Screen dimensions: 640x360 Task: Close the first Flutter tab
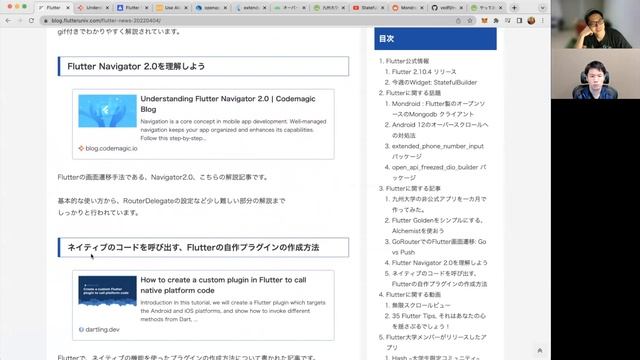pyautogui.click(x=68, y=8)
